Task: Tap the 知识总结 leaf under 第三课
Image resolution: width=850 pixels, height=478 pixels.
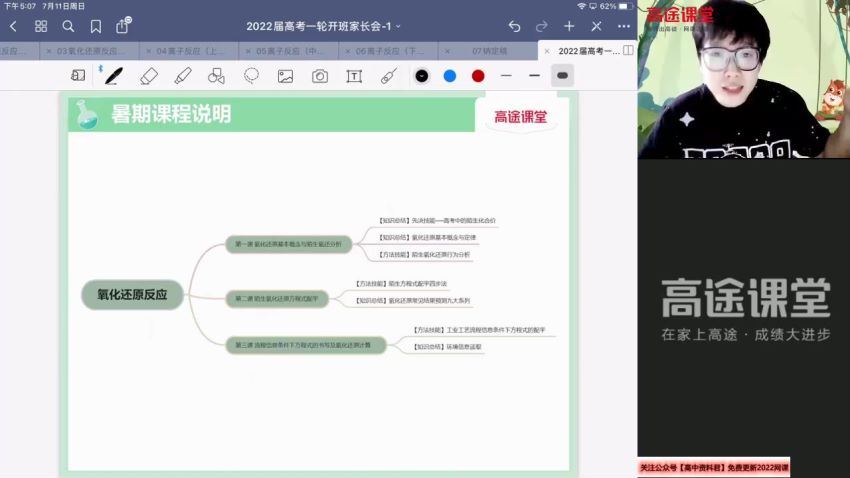Action: 447,347
